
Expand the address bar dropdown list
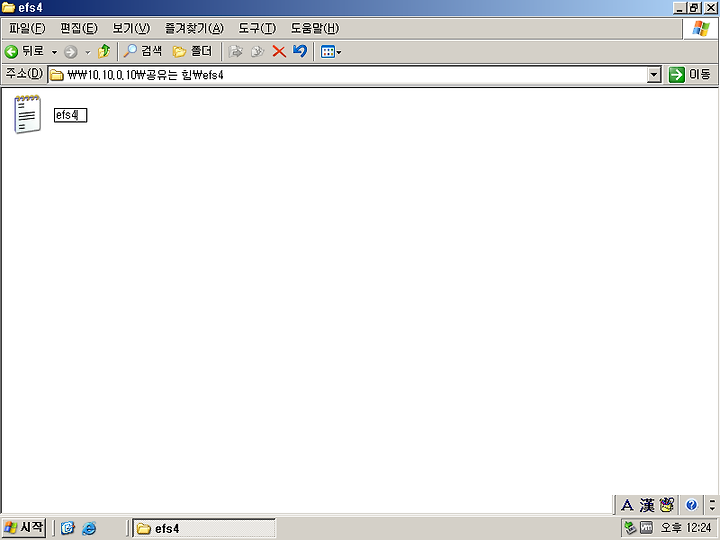tap(654, 75)
